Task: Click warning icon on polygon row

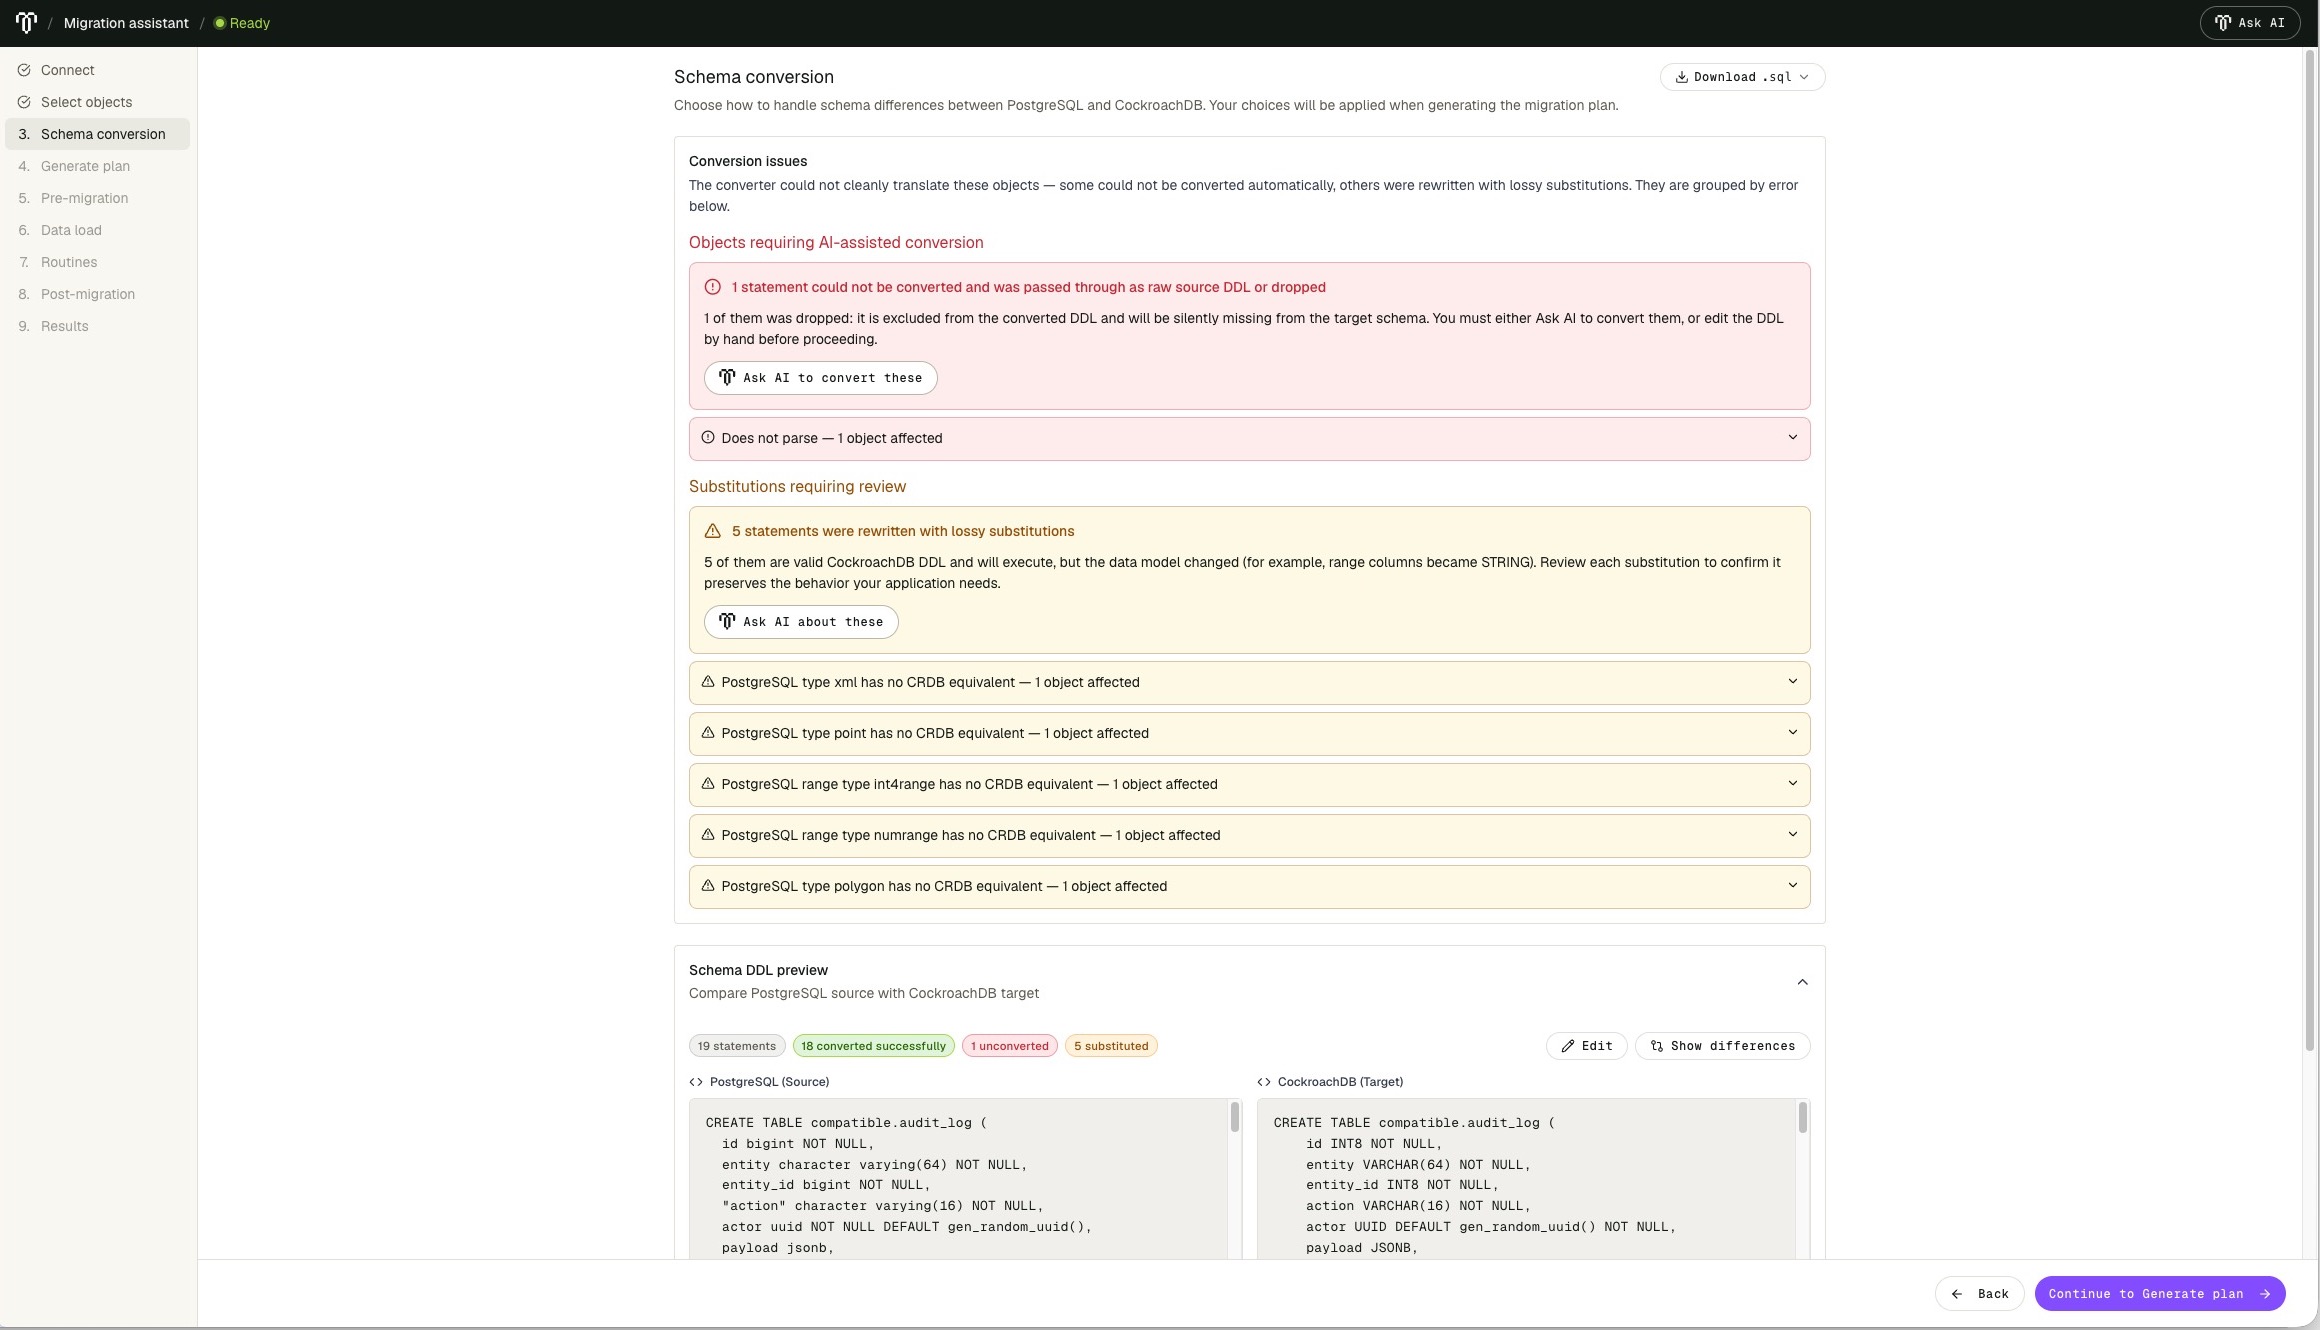Action: tap(708, 885)
